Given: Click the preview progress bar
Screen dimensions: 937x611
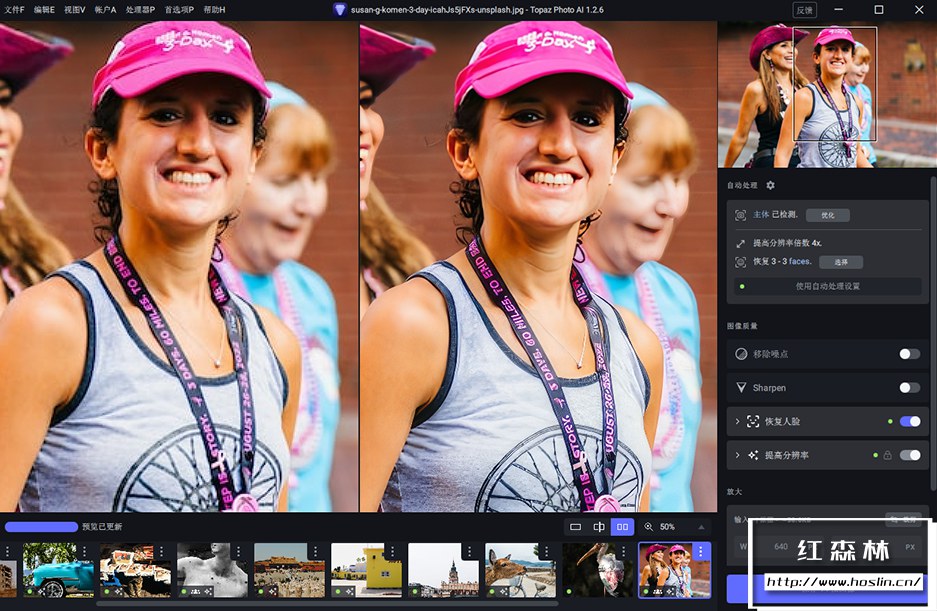Looking at the screenshot, I should pyautogui.click(x=41, y=527).
